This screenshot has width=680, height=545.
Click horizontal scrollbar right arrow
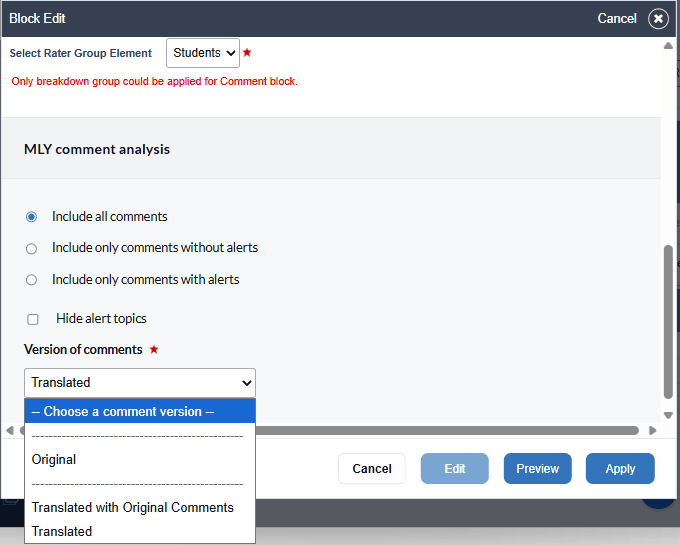[652, 431]
